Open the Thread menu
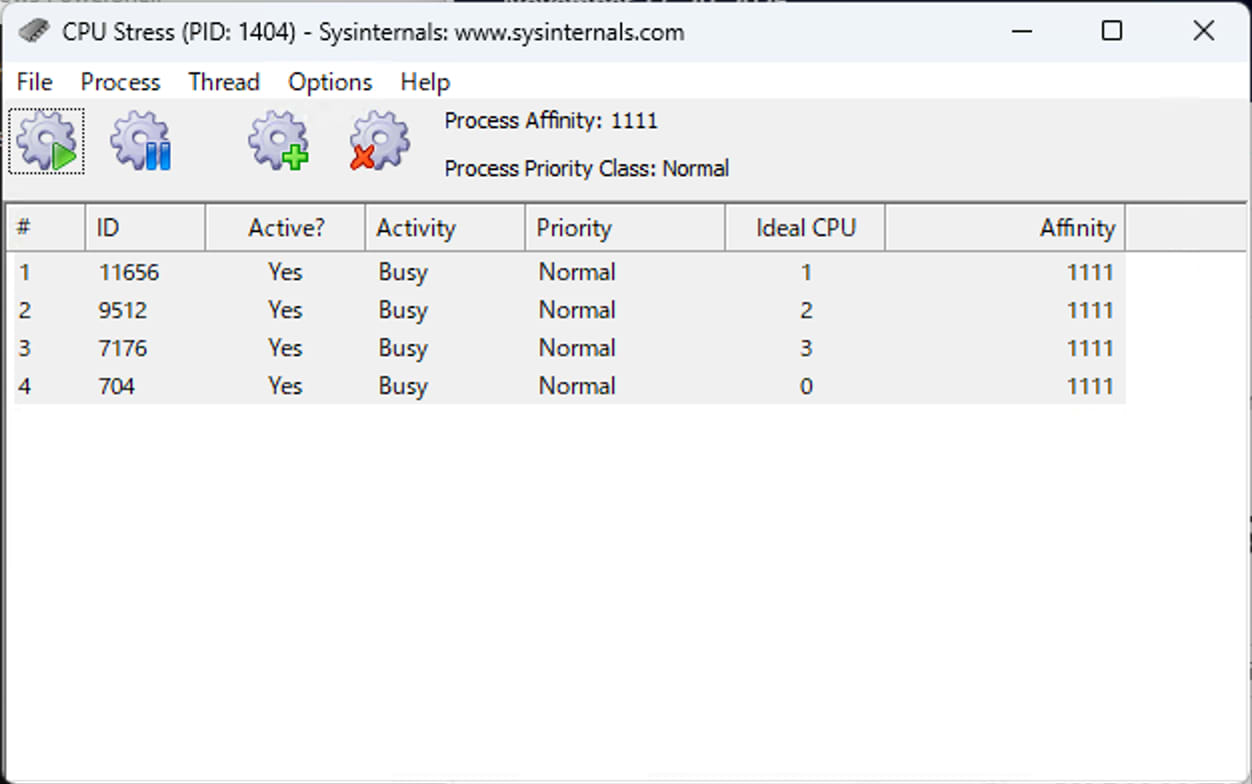 [224, 82]
